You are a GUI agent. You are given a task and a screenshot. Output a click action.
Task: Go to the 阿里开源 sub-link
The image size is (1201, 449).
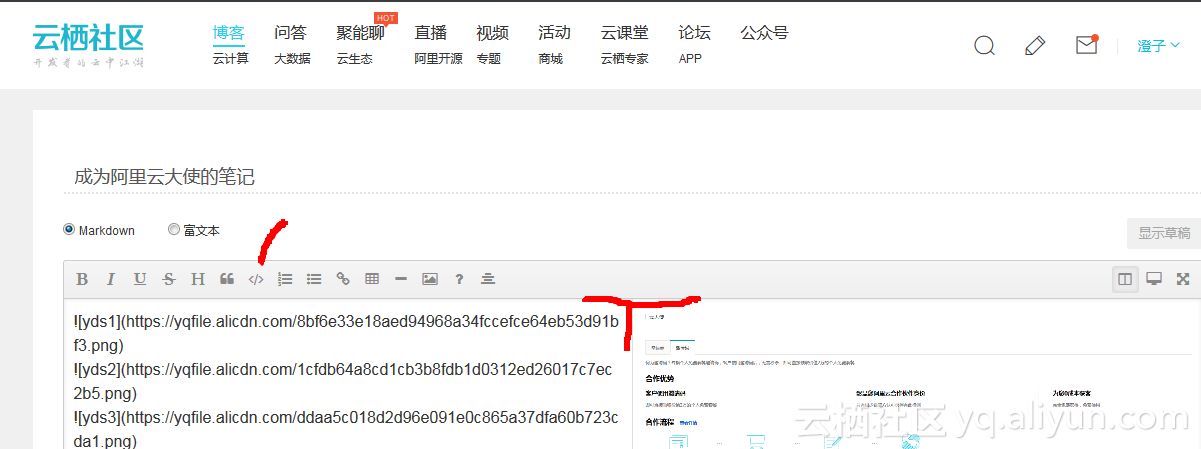point(438,59)
